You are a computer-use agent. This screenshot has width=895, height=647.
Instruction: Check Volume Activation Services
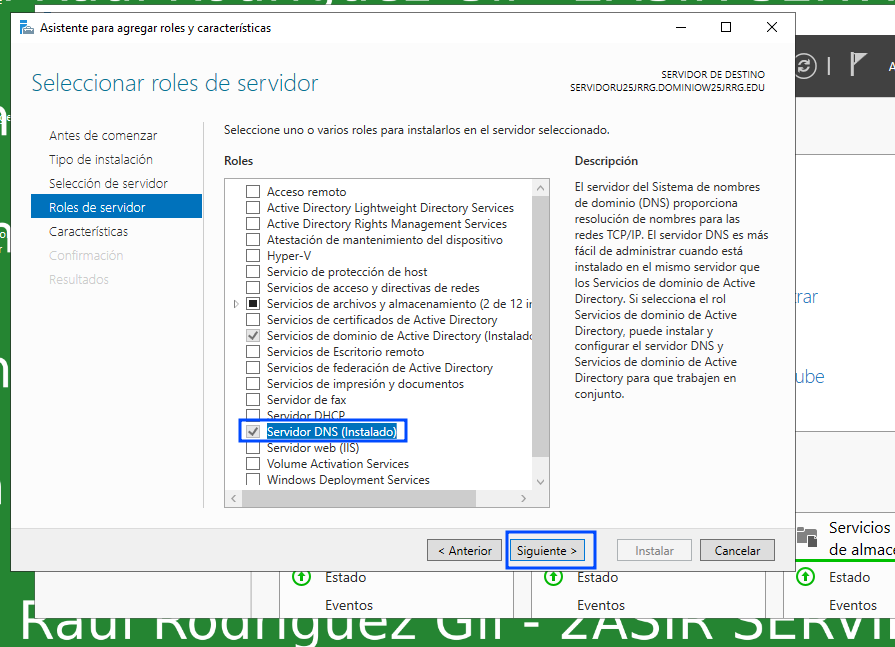(x=253, y=463)
